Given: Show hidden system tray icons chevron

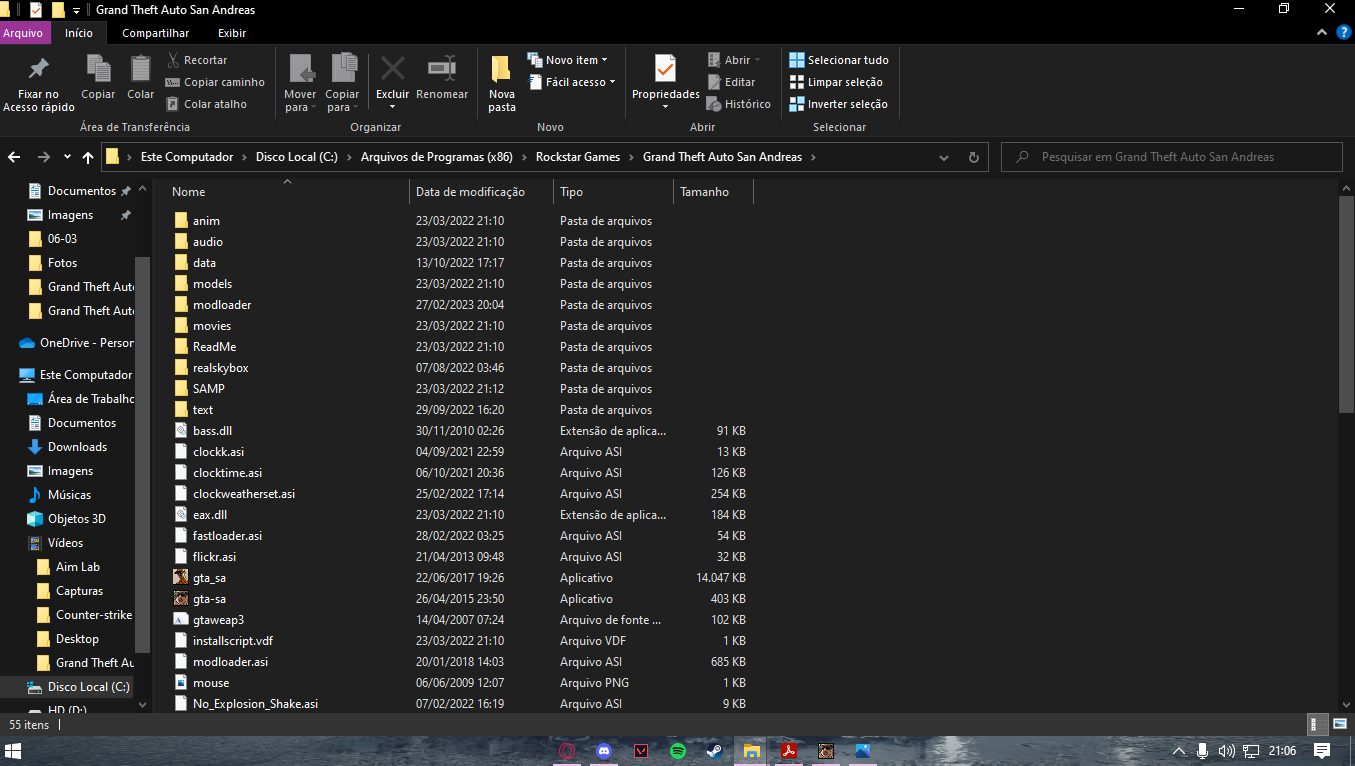Looking at the screenshot, I should [1178, 751].
